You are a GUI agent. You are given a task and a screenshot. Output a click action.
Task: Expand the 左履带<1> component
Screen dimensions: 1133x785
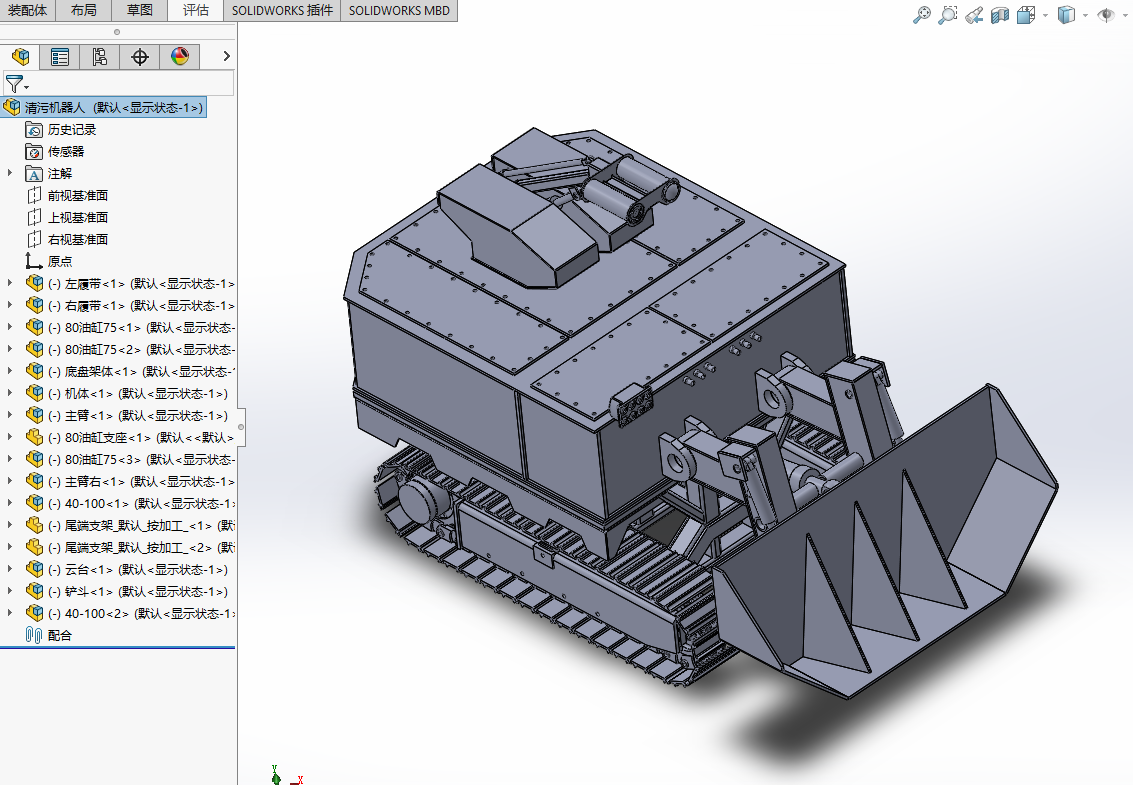[x=10, y=283]
